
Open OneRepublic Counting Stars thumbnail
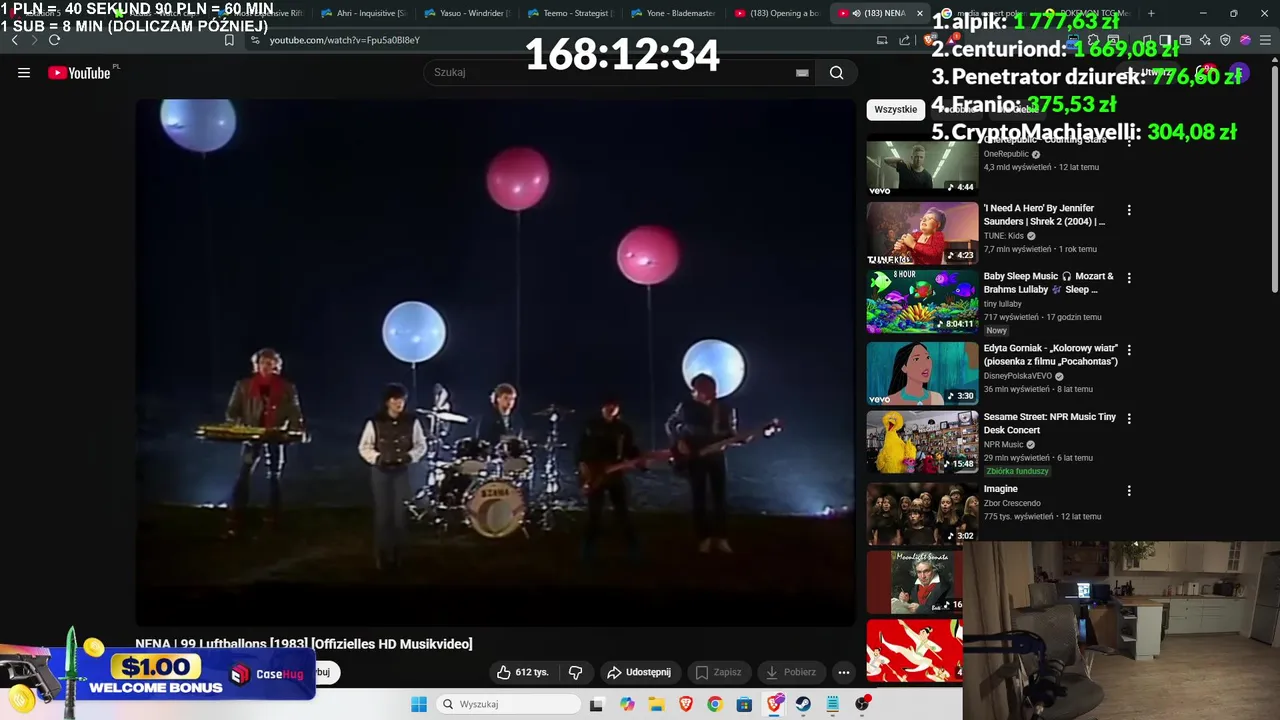coord(922,166)
